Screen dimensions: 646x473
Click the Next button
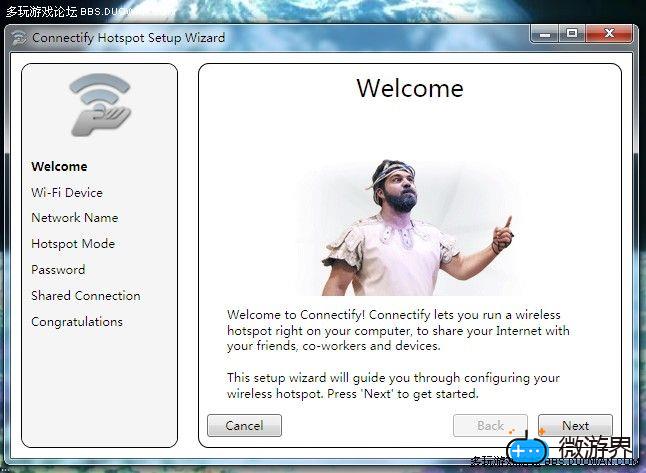(575, 425)
